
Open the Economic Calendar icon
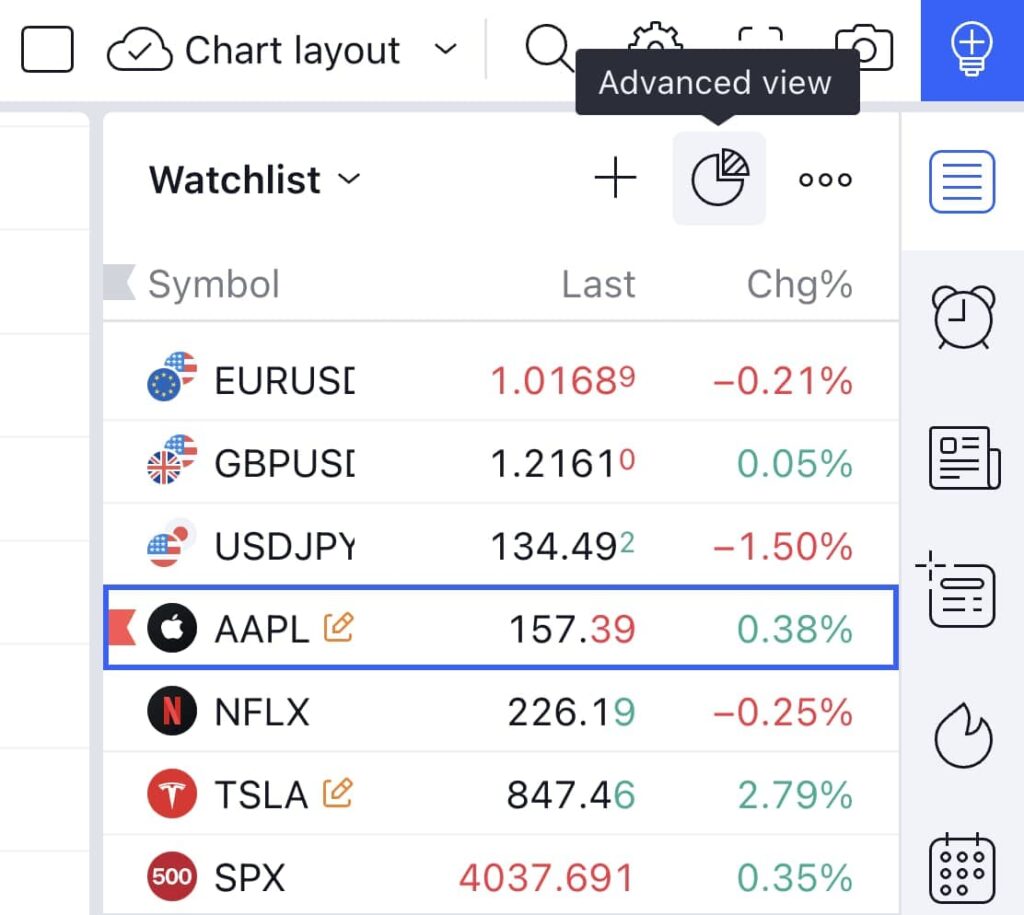click(x=963, y=866)
